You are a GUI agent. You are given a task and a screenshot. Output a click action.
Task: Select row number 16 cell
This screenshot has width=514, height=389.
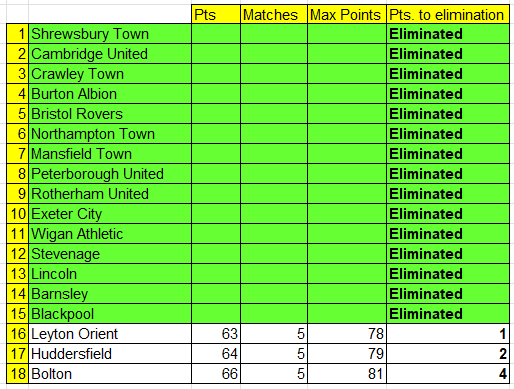pyautogui.click(x=18, y=334)
